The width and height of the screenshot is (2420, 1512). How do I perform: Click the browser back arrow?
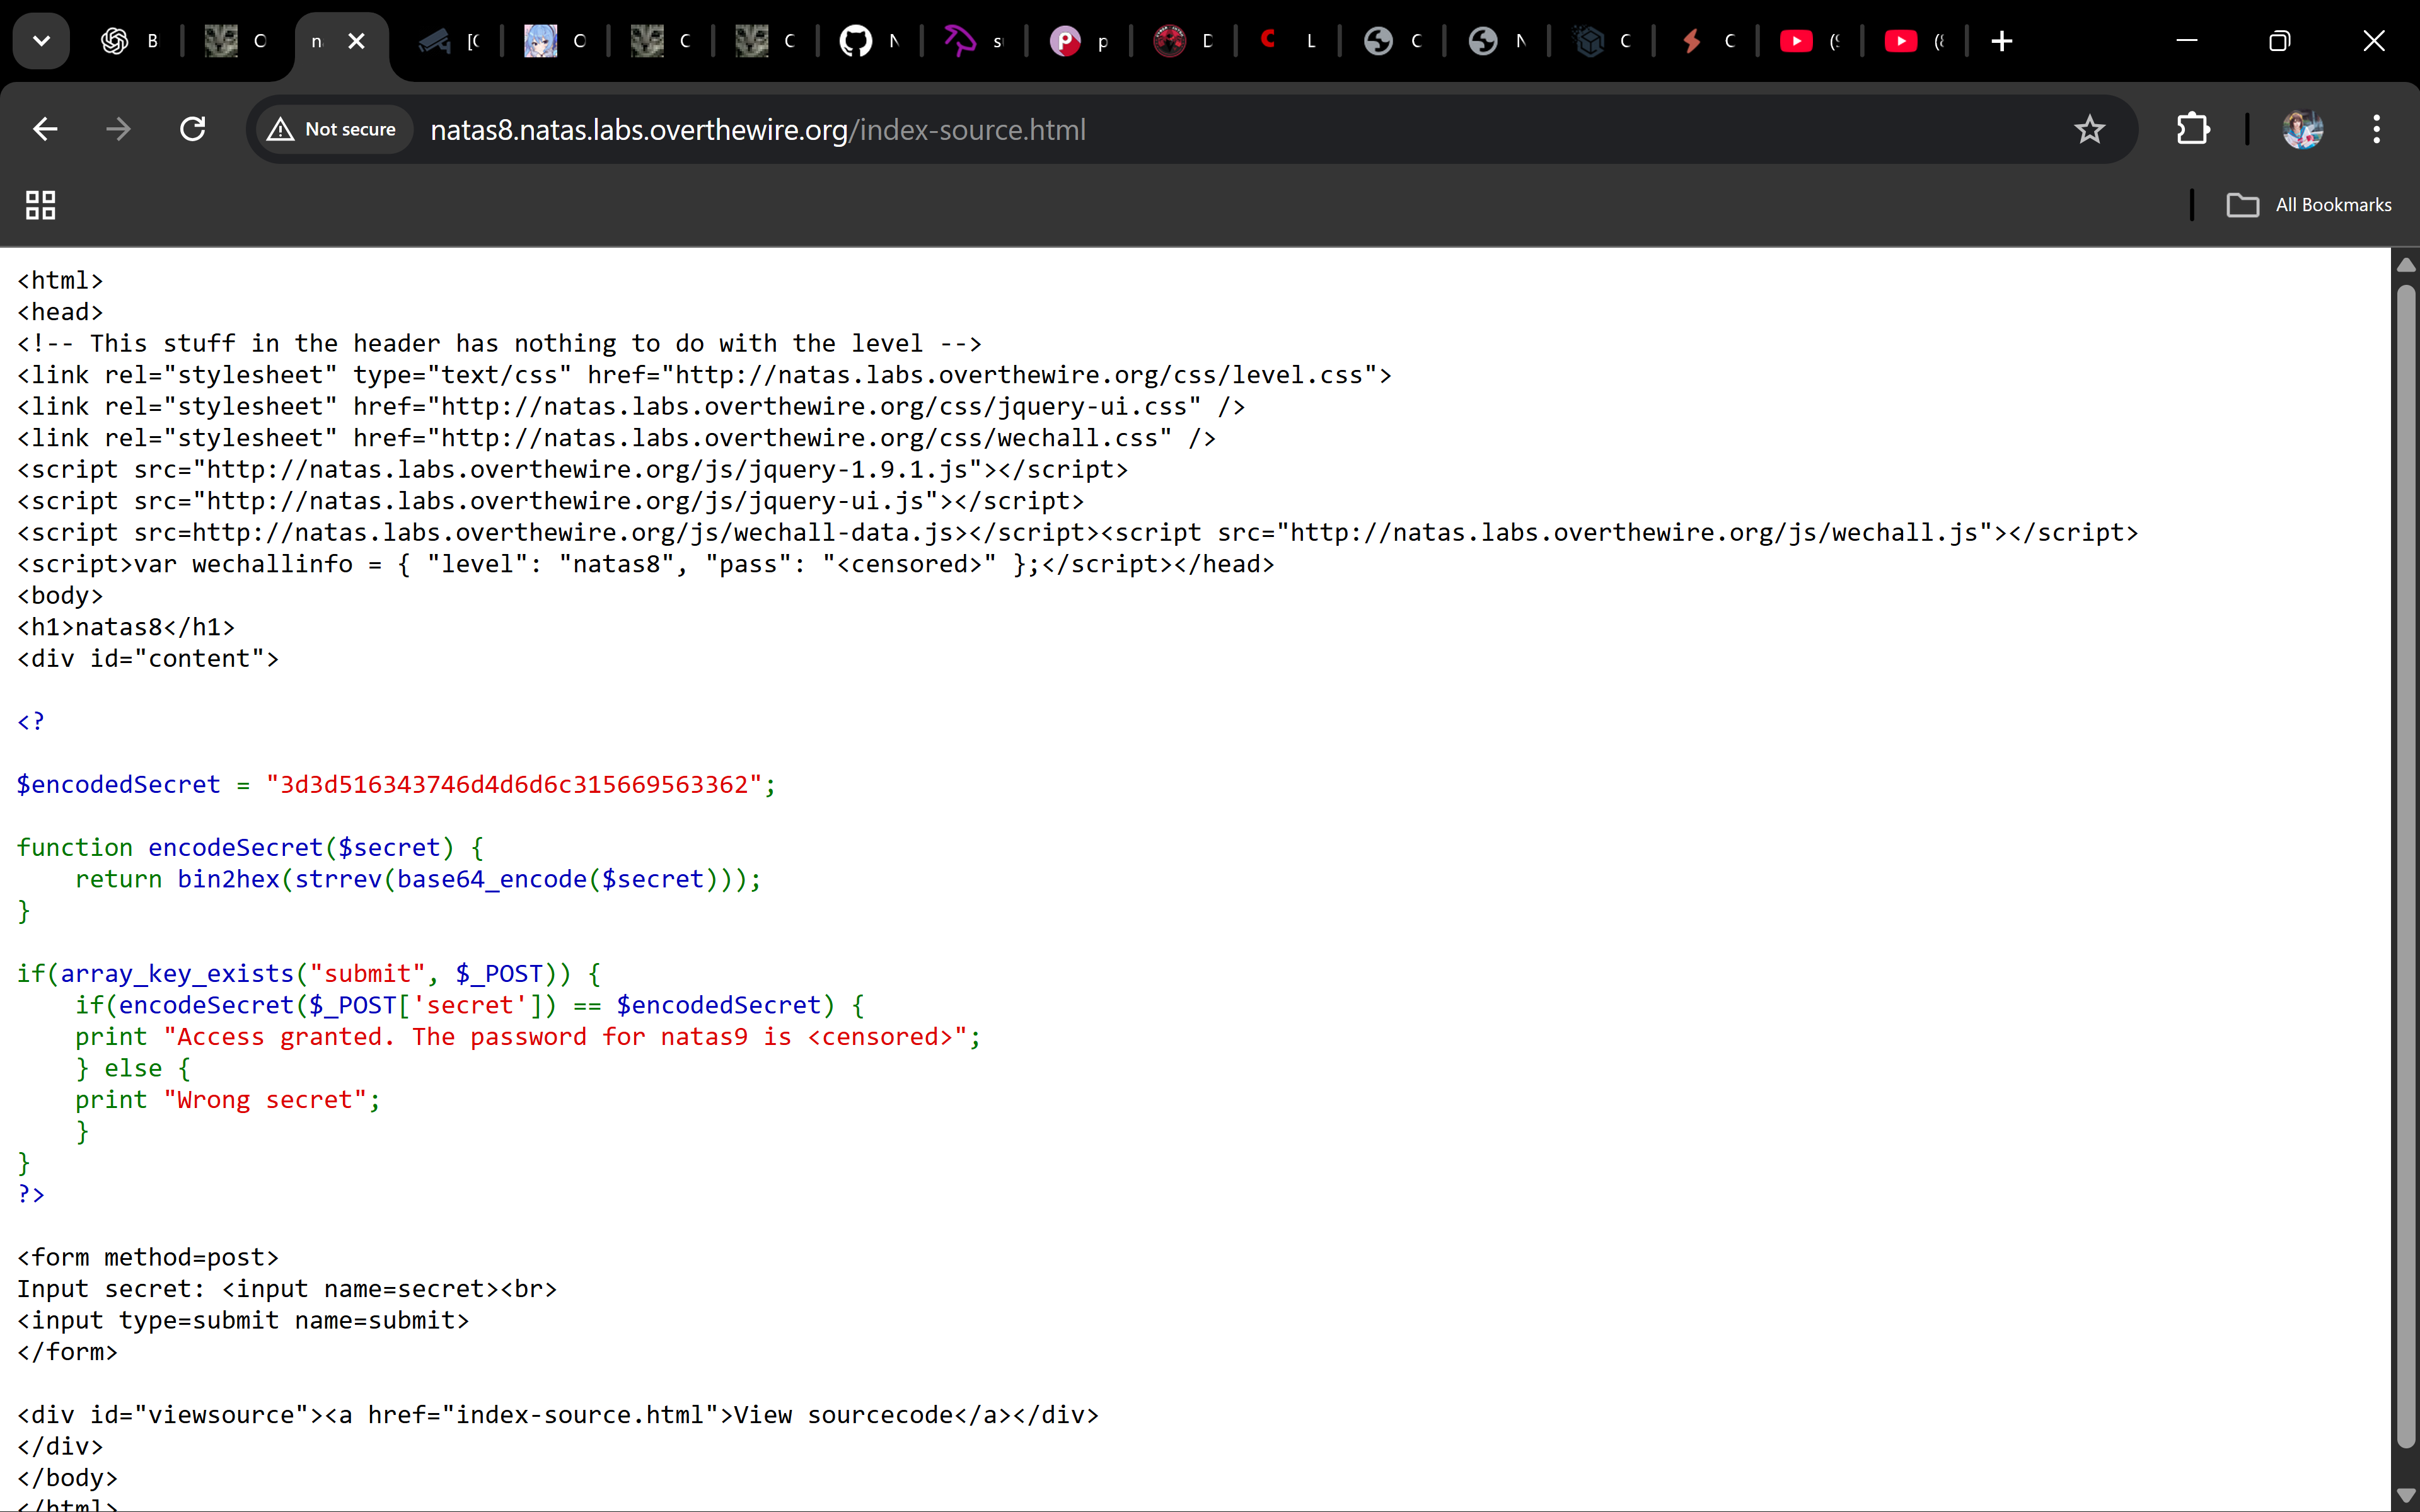coord(45,129)
